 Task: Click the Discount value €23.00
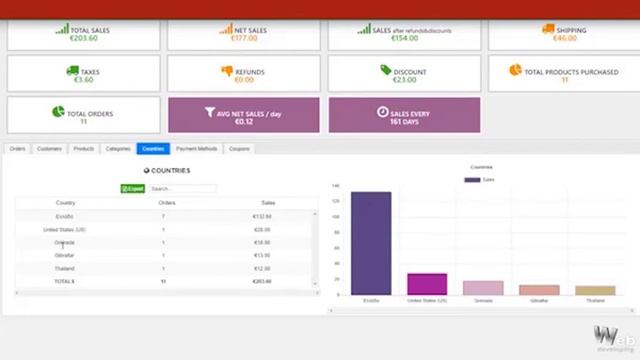(404, 80)
